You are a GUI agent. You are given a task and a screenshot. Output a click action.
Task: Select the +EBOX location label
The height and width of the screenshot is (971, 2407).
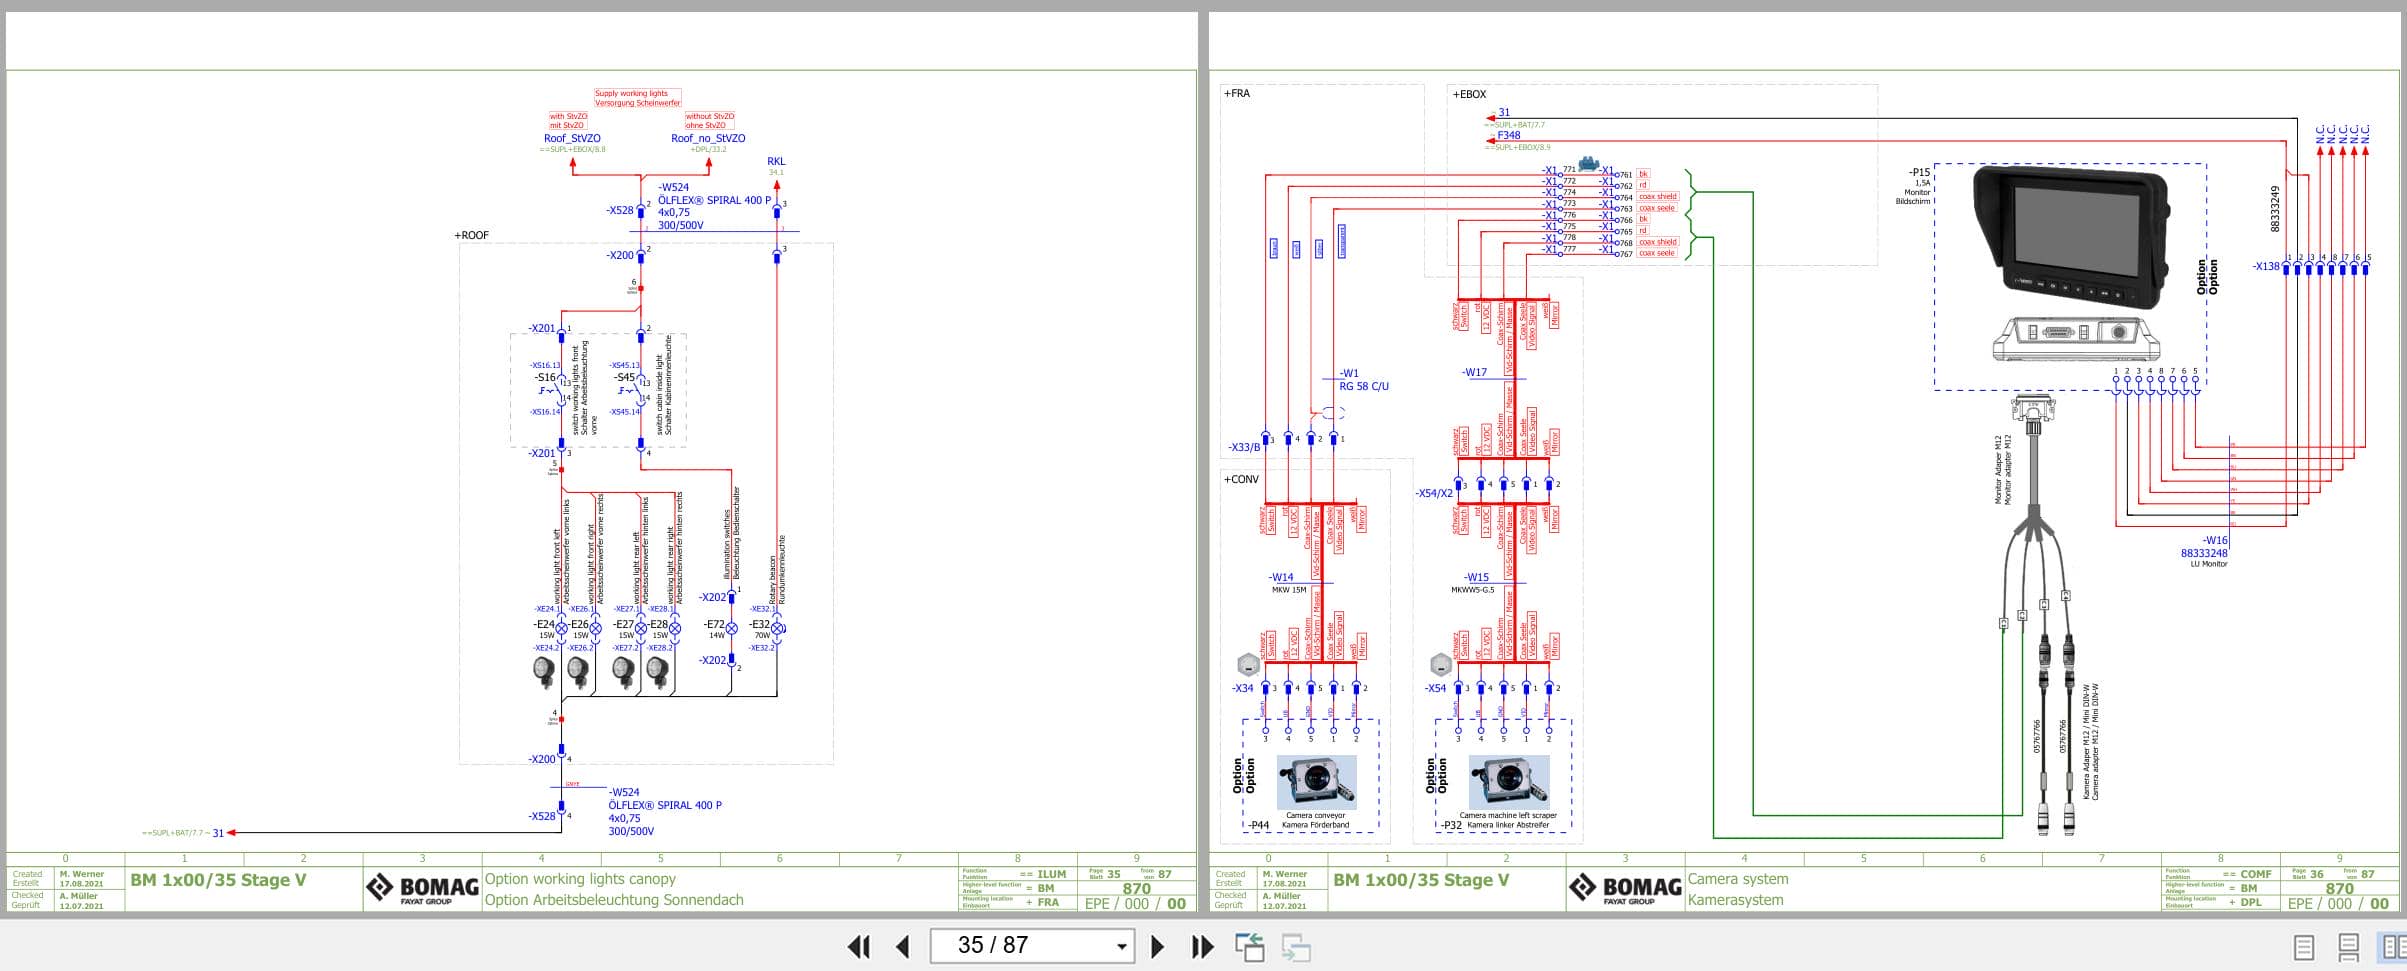point(1469,94)
